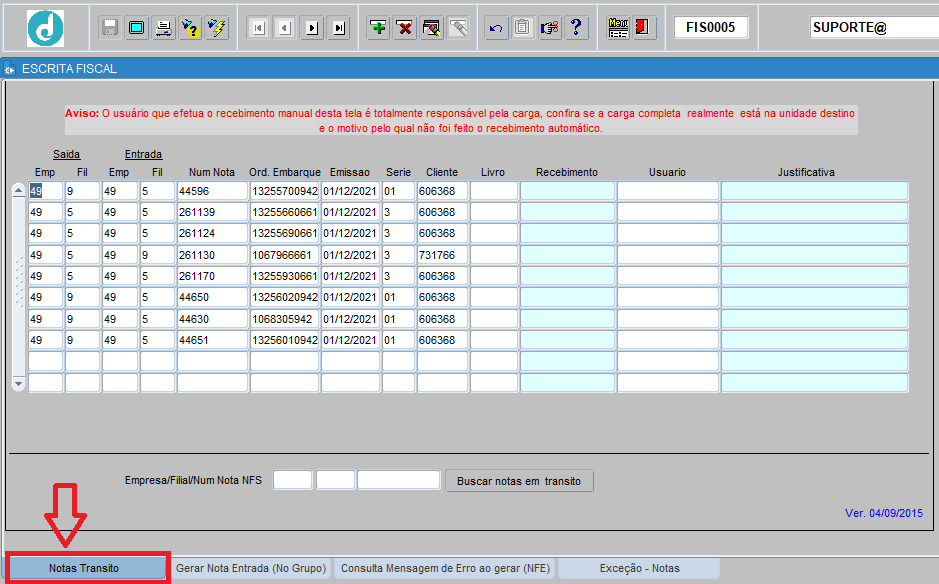Screen dimensions: 939x584
Task: Click the Saida group header
Action: tap(66, 155)
